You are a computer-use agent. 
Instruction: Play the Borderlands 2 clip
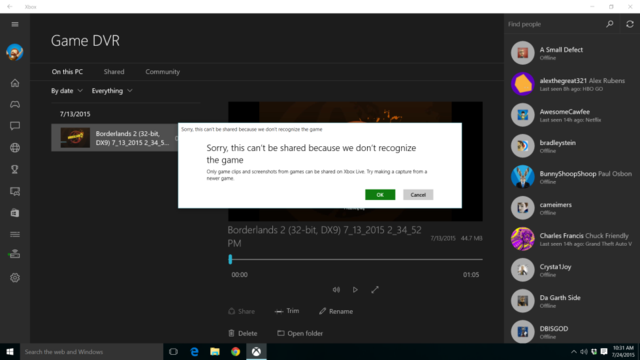pos(355,289)
